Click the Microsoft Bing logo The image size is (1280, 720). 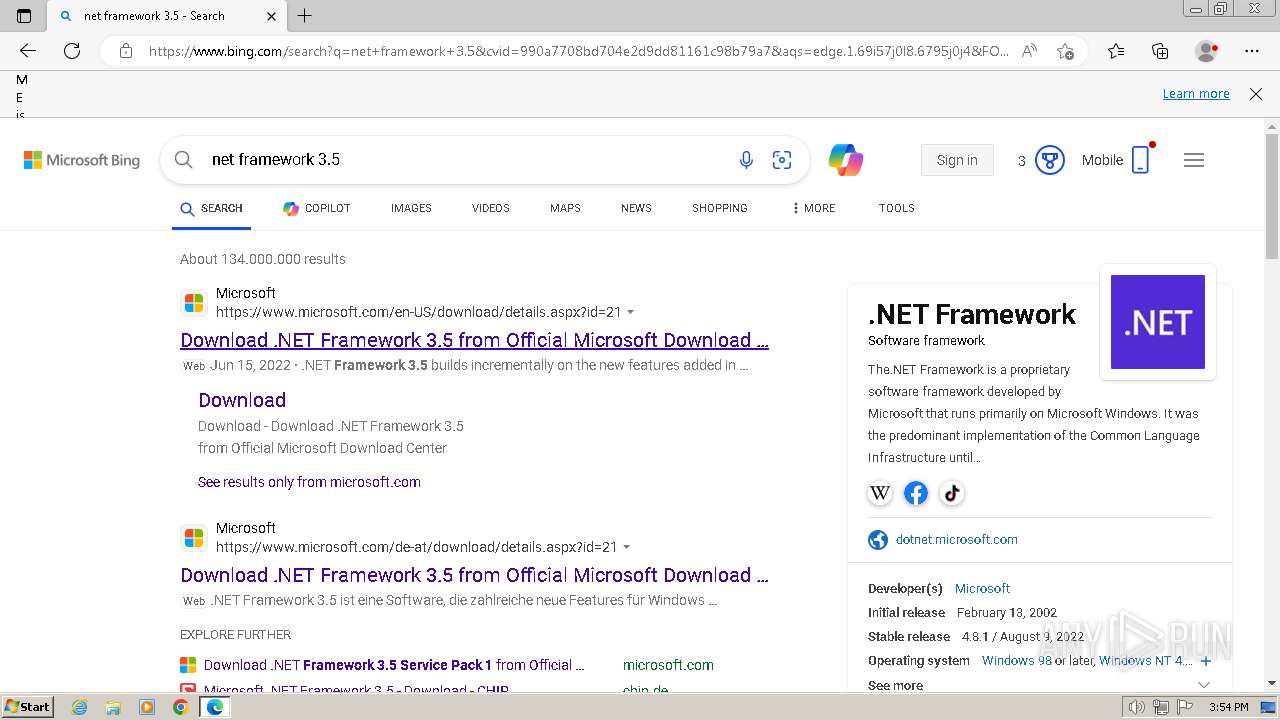82,160
